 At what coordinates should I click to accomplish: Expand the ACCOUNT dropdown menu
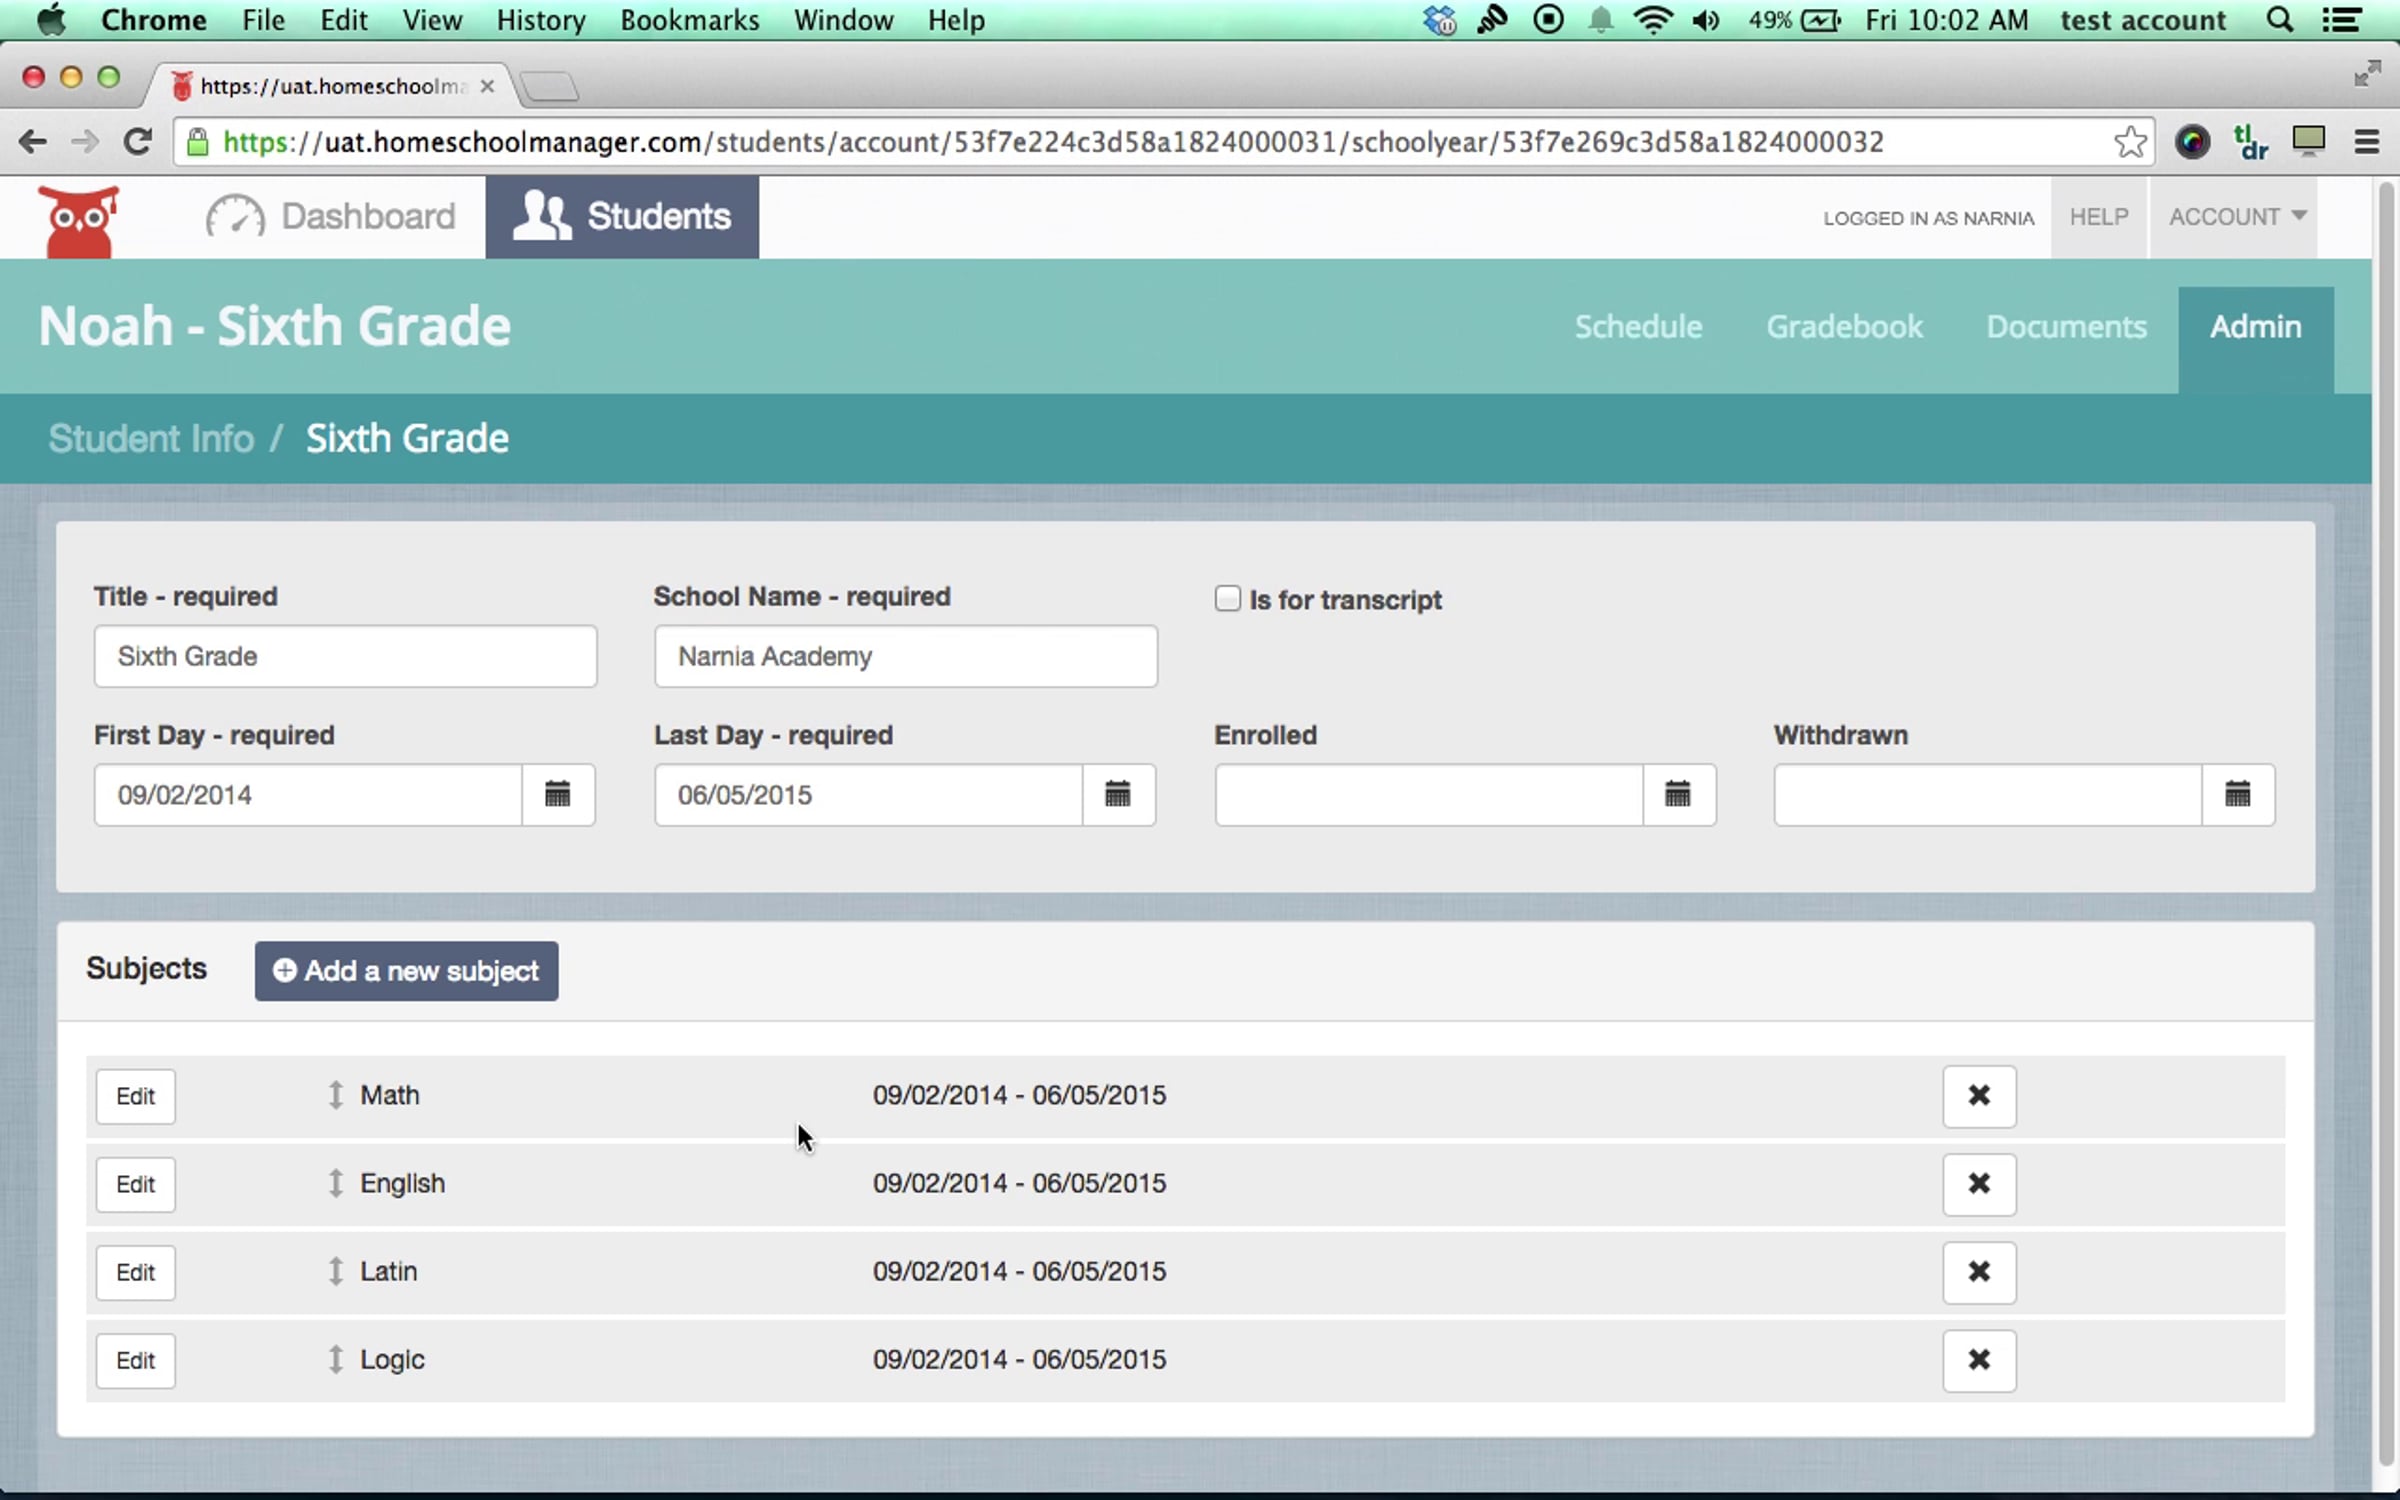click(x=2236, y=217)
